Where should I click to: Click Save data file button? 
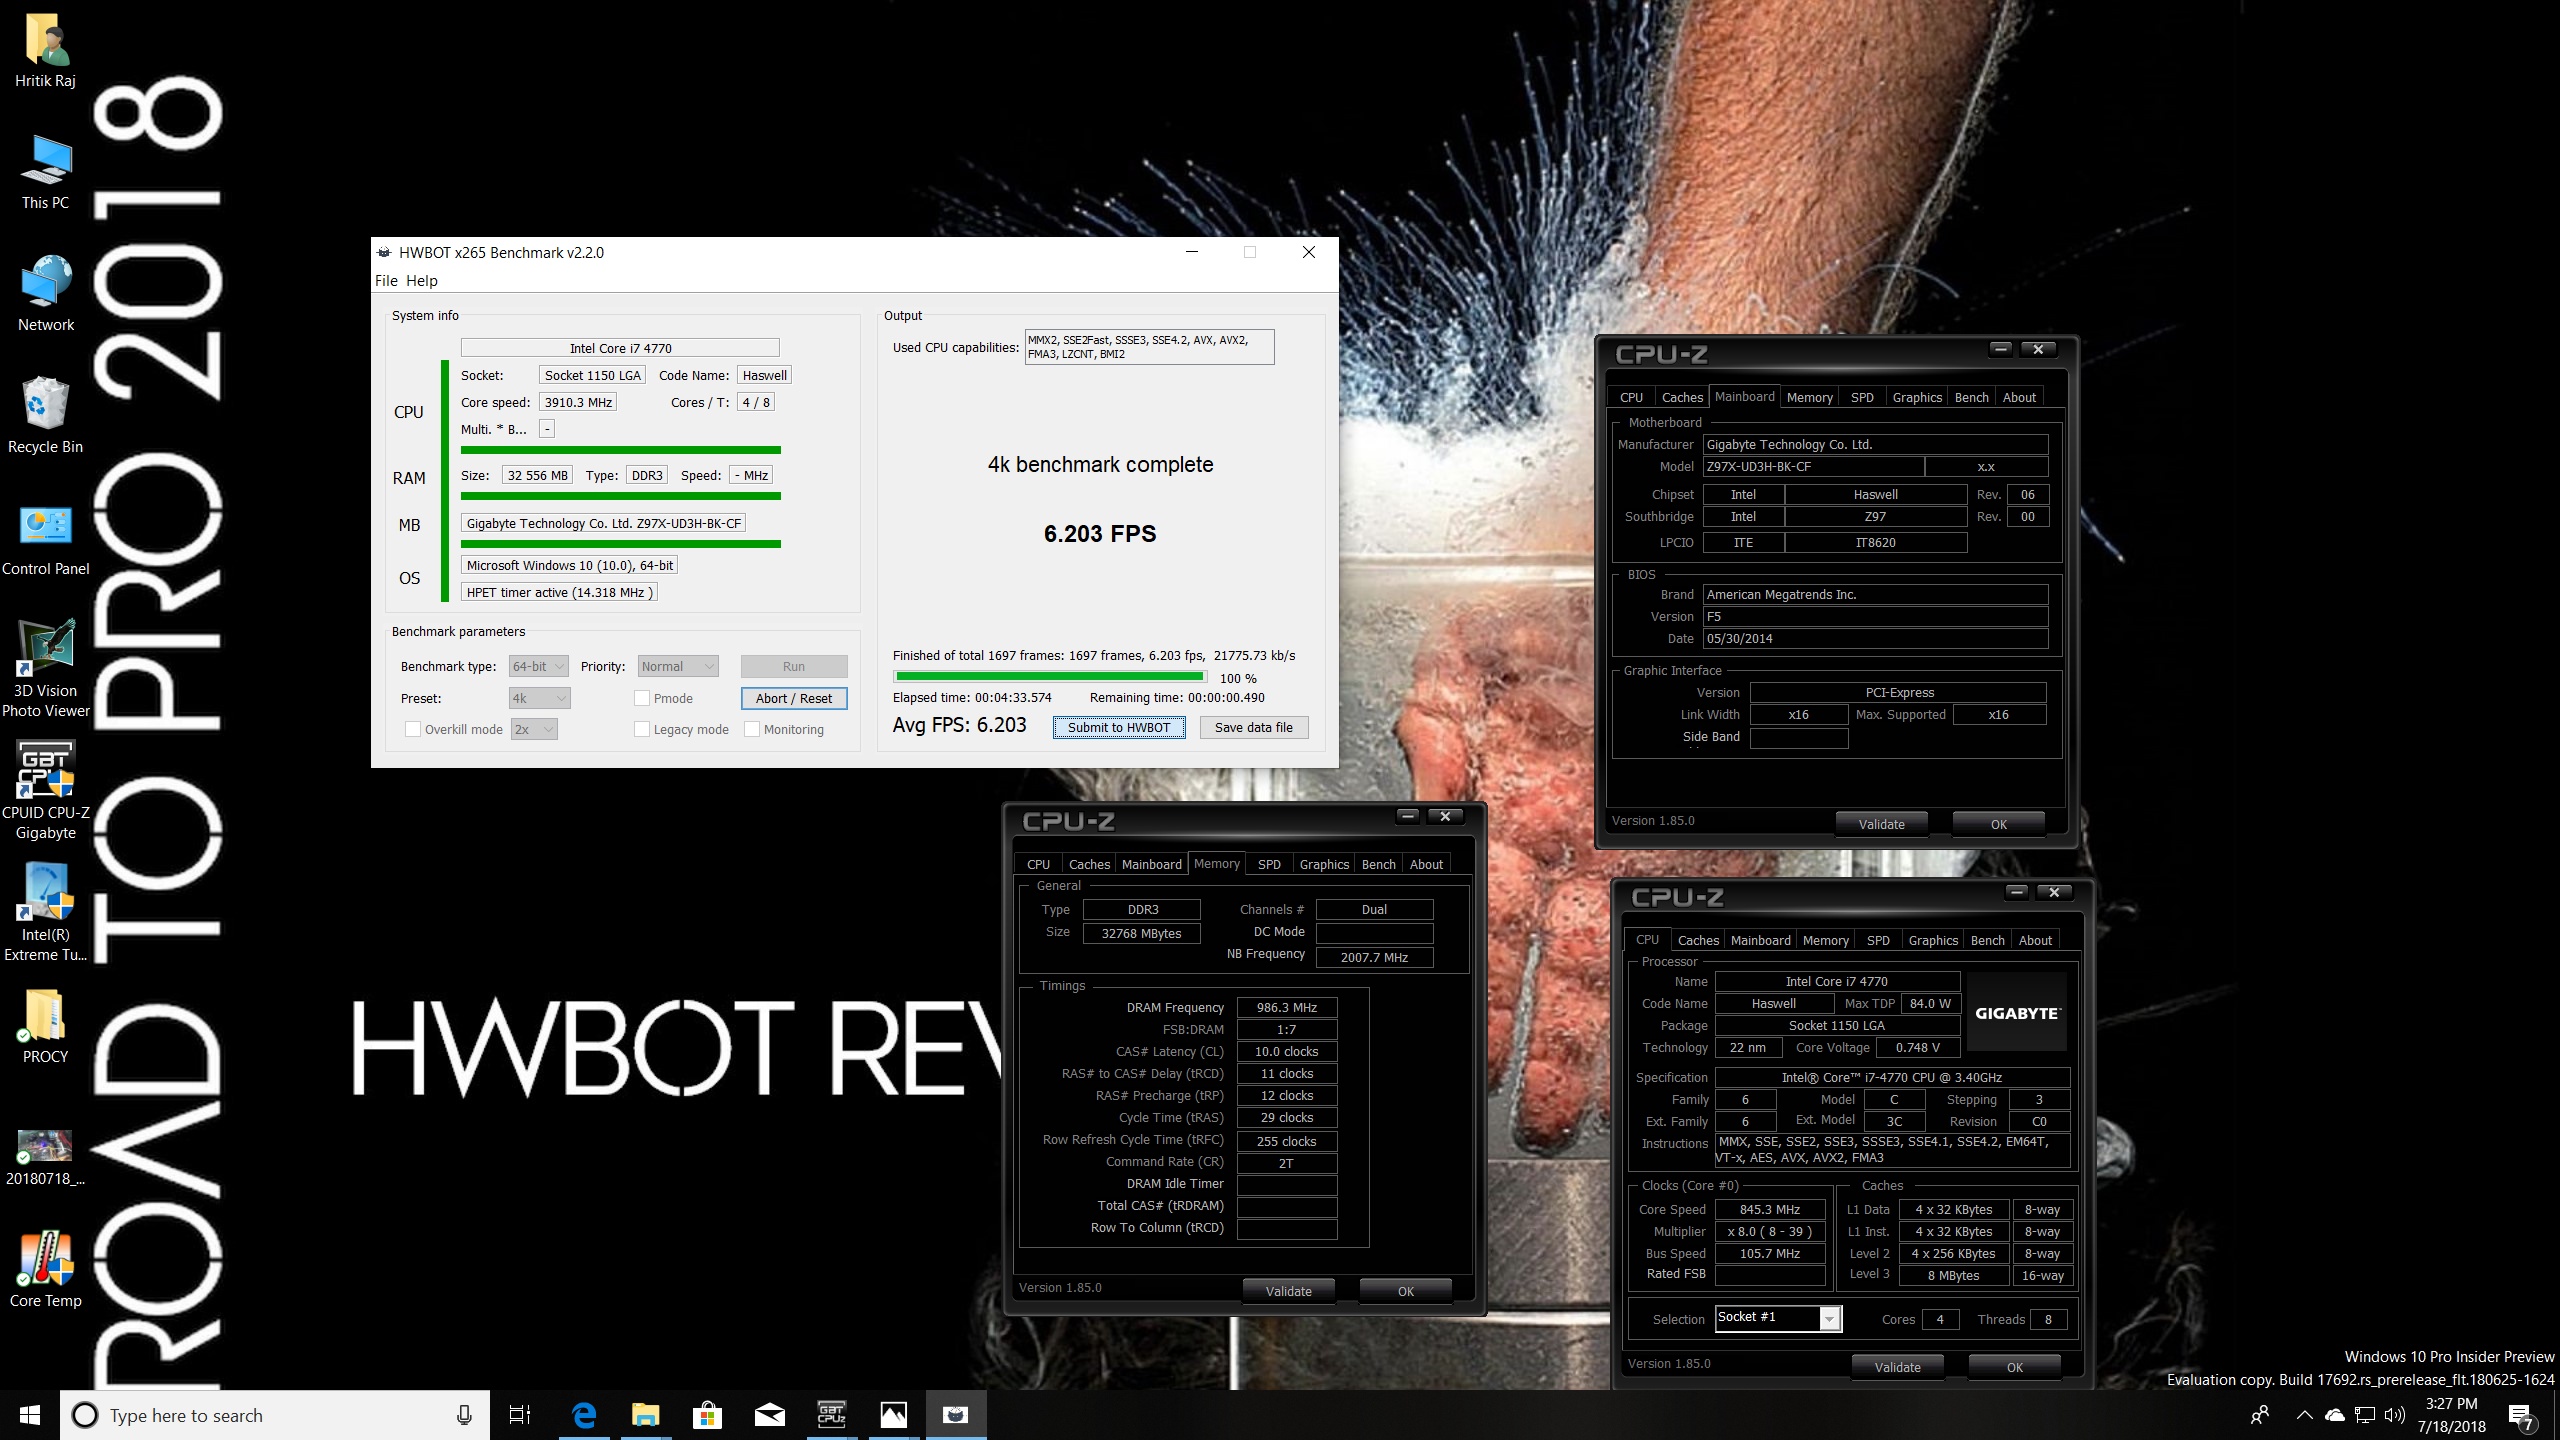[x=1254, y=727]
